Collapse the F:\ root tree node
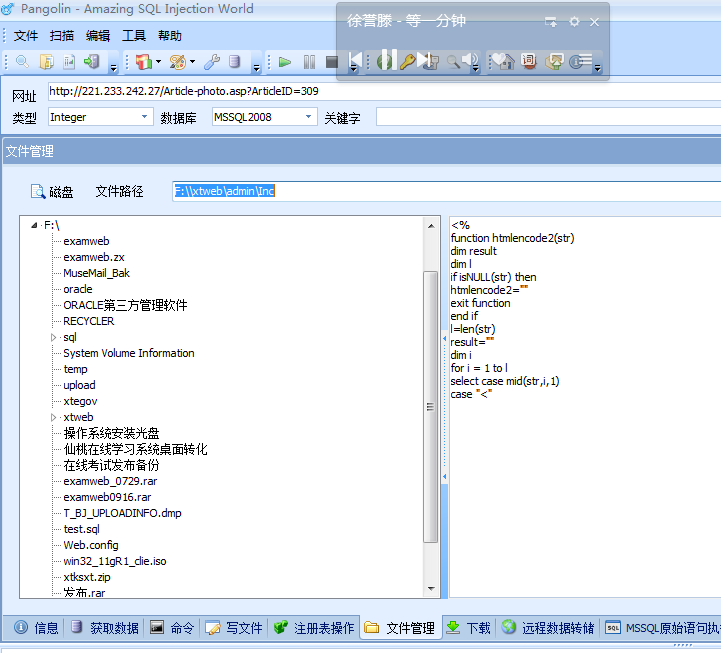The image size is (721, 653). [x=34, y=225]
